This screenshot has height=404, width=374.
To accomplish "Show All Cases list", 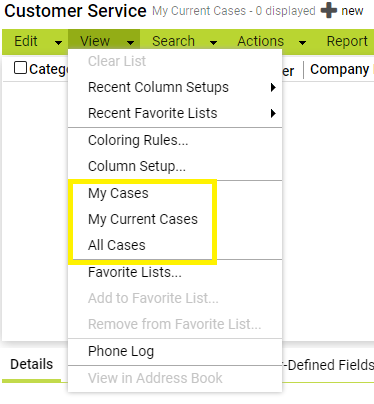I will (117, 245).
